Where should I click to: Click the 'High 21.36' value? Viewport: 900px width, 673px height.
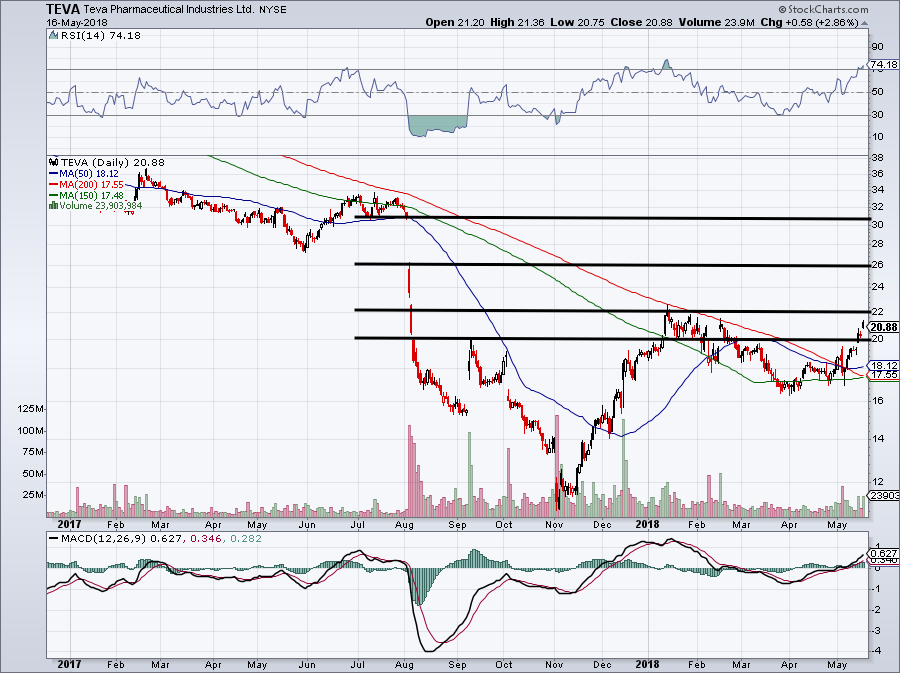tap(517, 22)
